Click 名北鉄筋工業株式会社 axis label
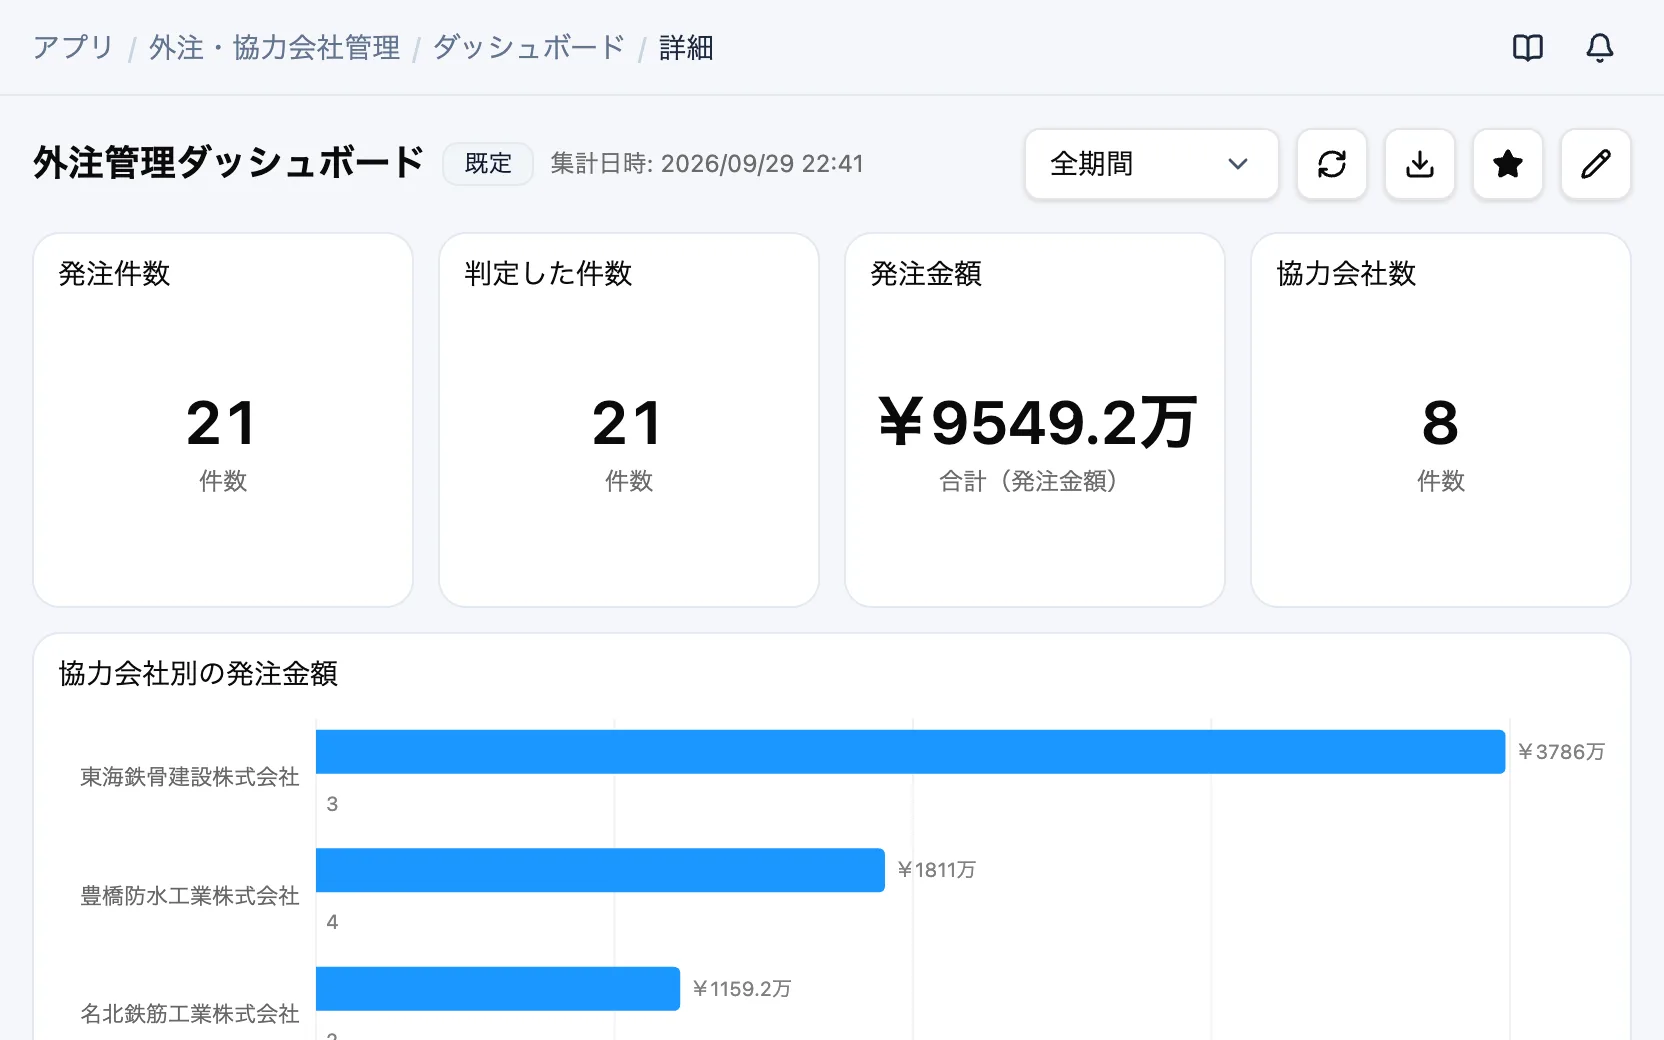Viewport: 1664px width, 1040px height. tap(190, 1014)
